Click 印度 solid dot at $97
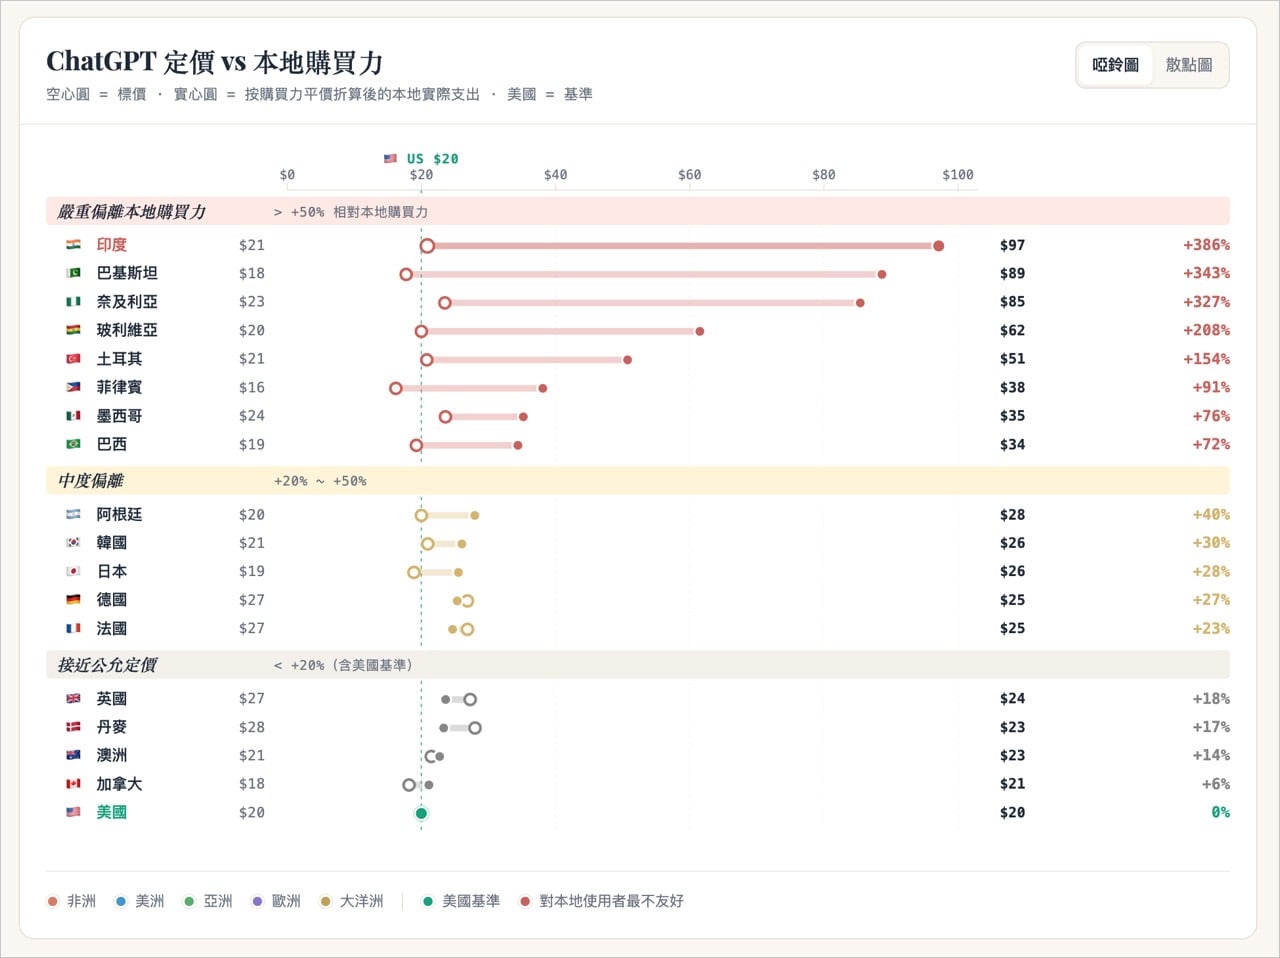The image size is (1280, 958). point(938,246)
